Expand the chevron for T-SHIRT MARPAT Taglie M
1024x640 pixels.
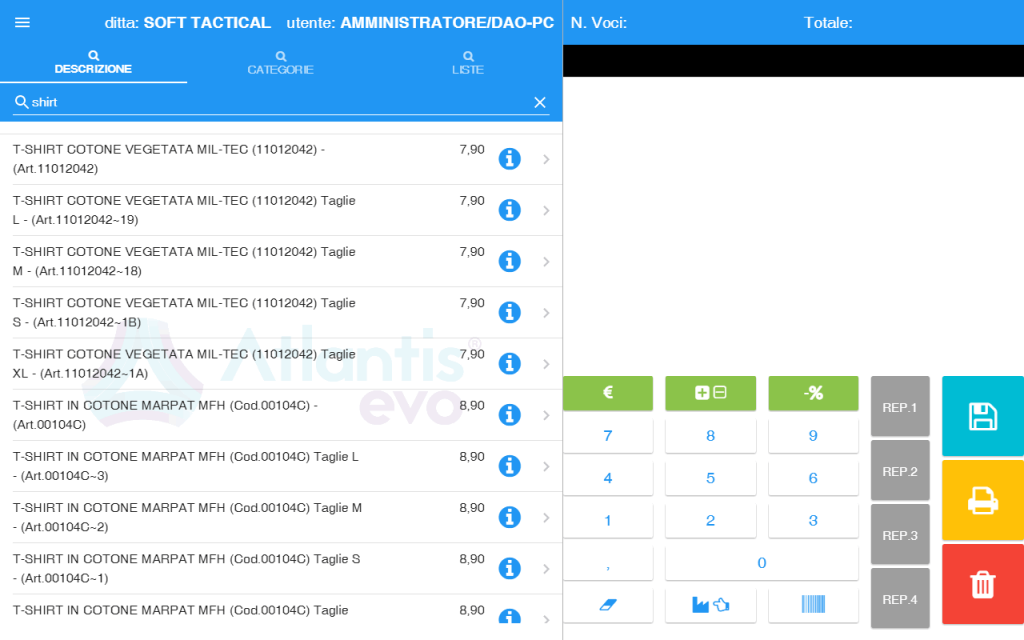(546, 516)
